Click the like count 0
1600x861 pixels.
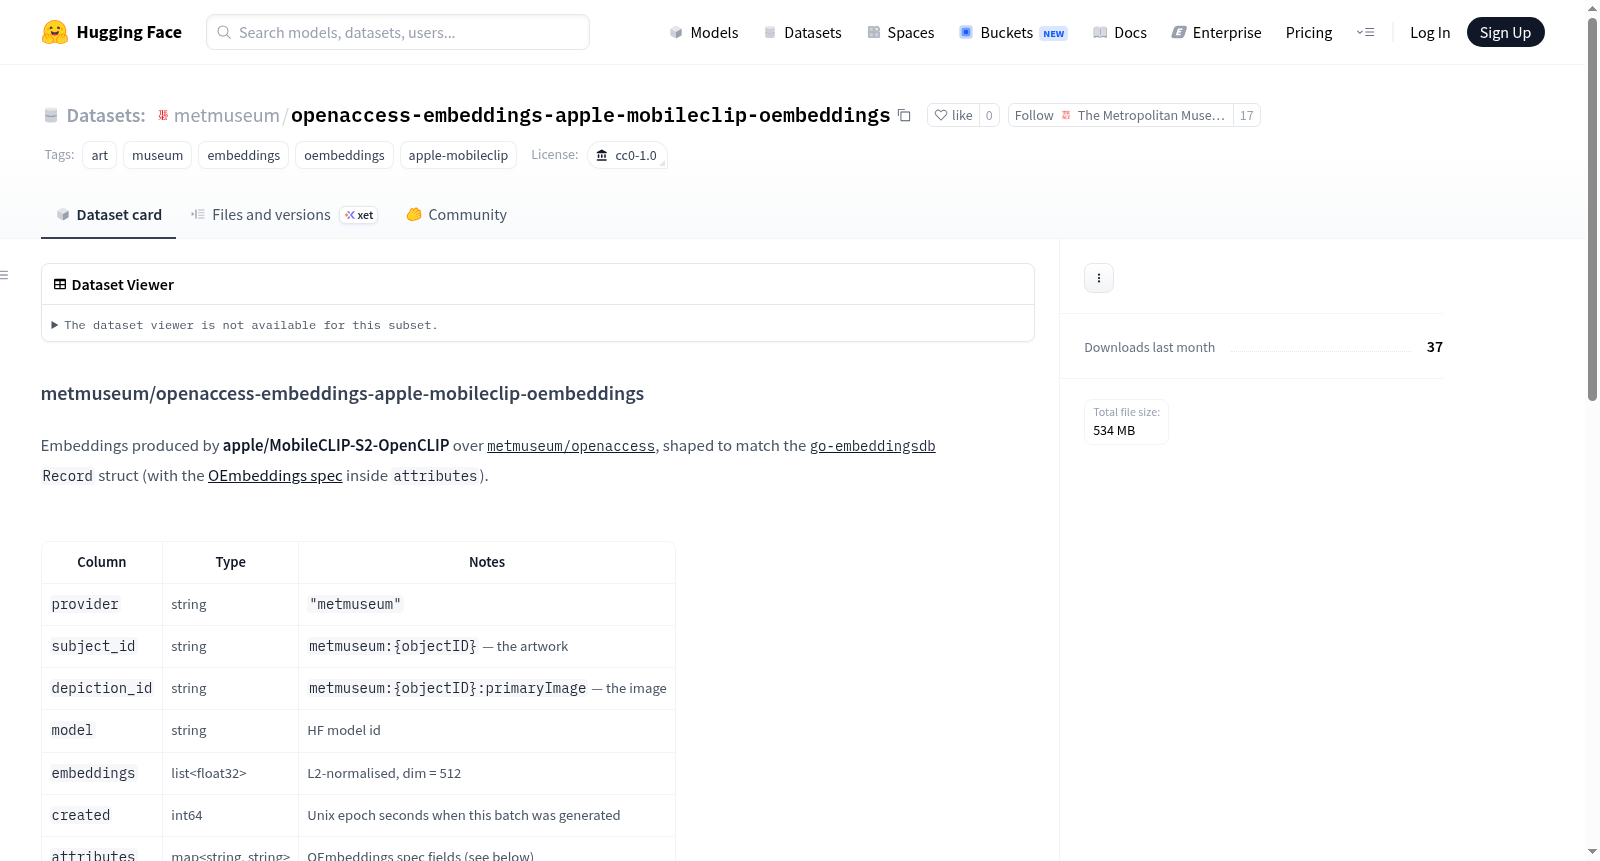click(989, 115)
